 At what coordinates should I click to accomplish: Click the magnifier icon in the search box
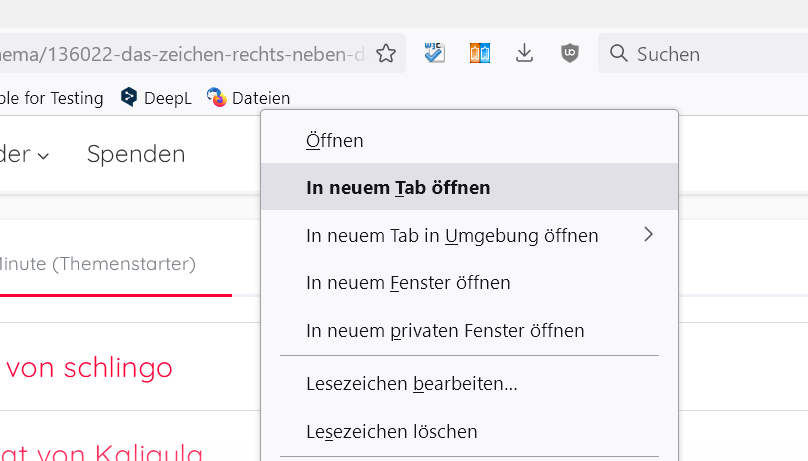click(x=619, y=54)
